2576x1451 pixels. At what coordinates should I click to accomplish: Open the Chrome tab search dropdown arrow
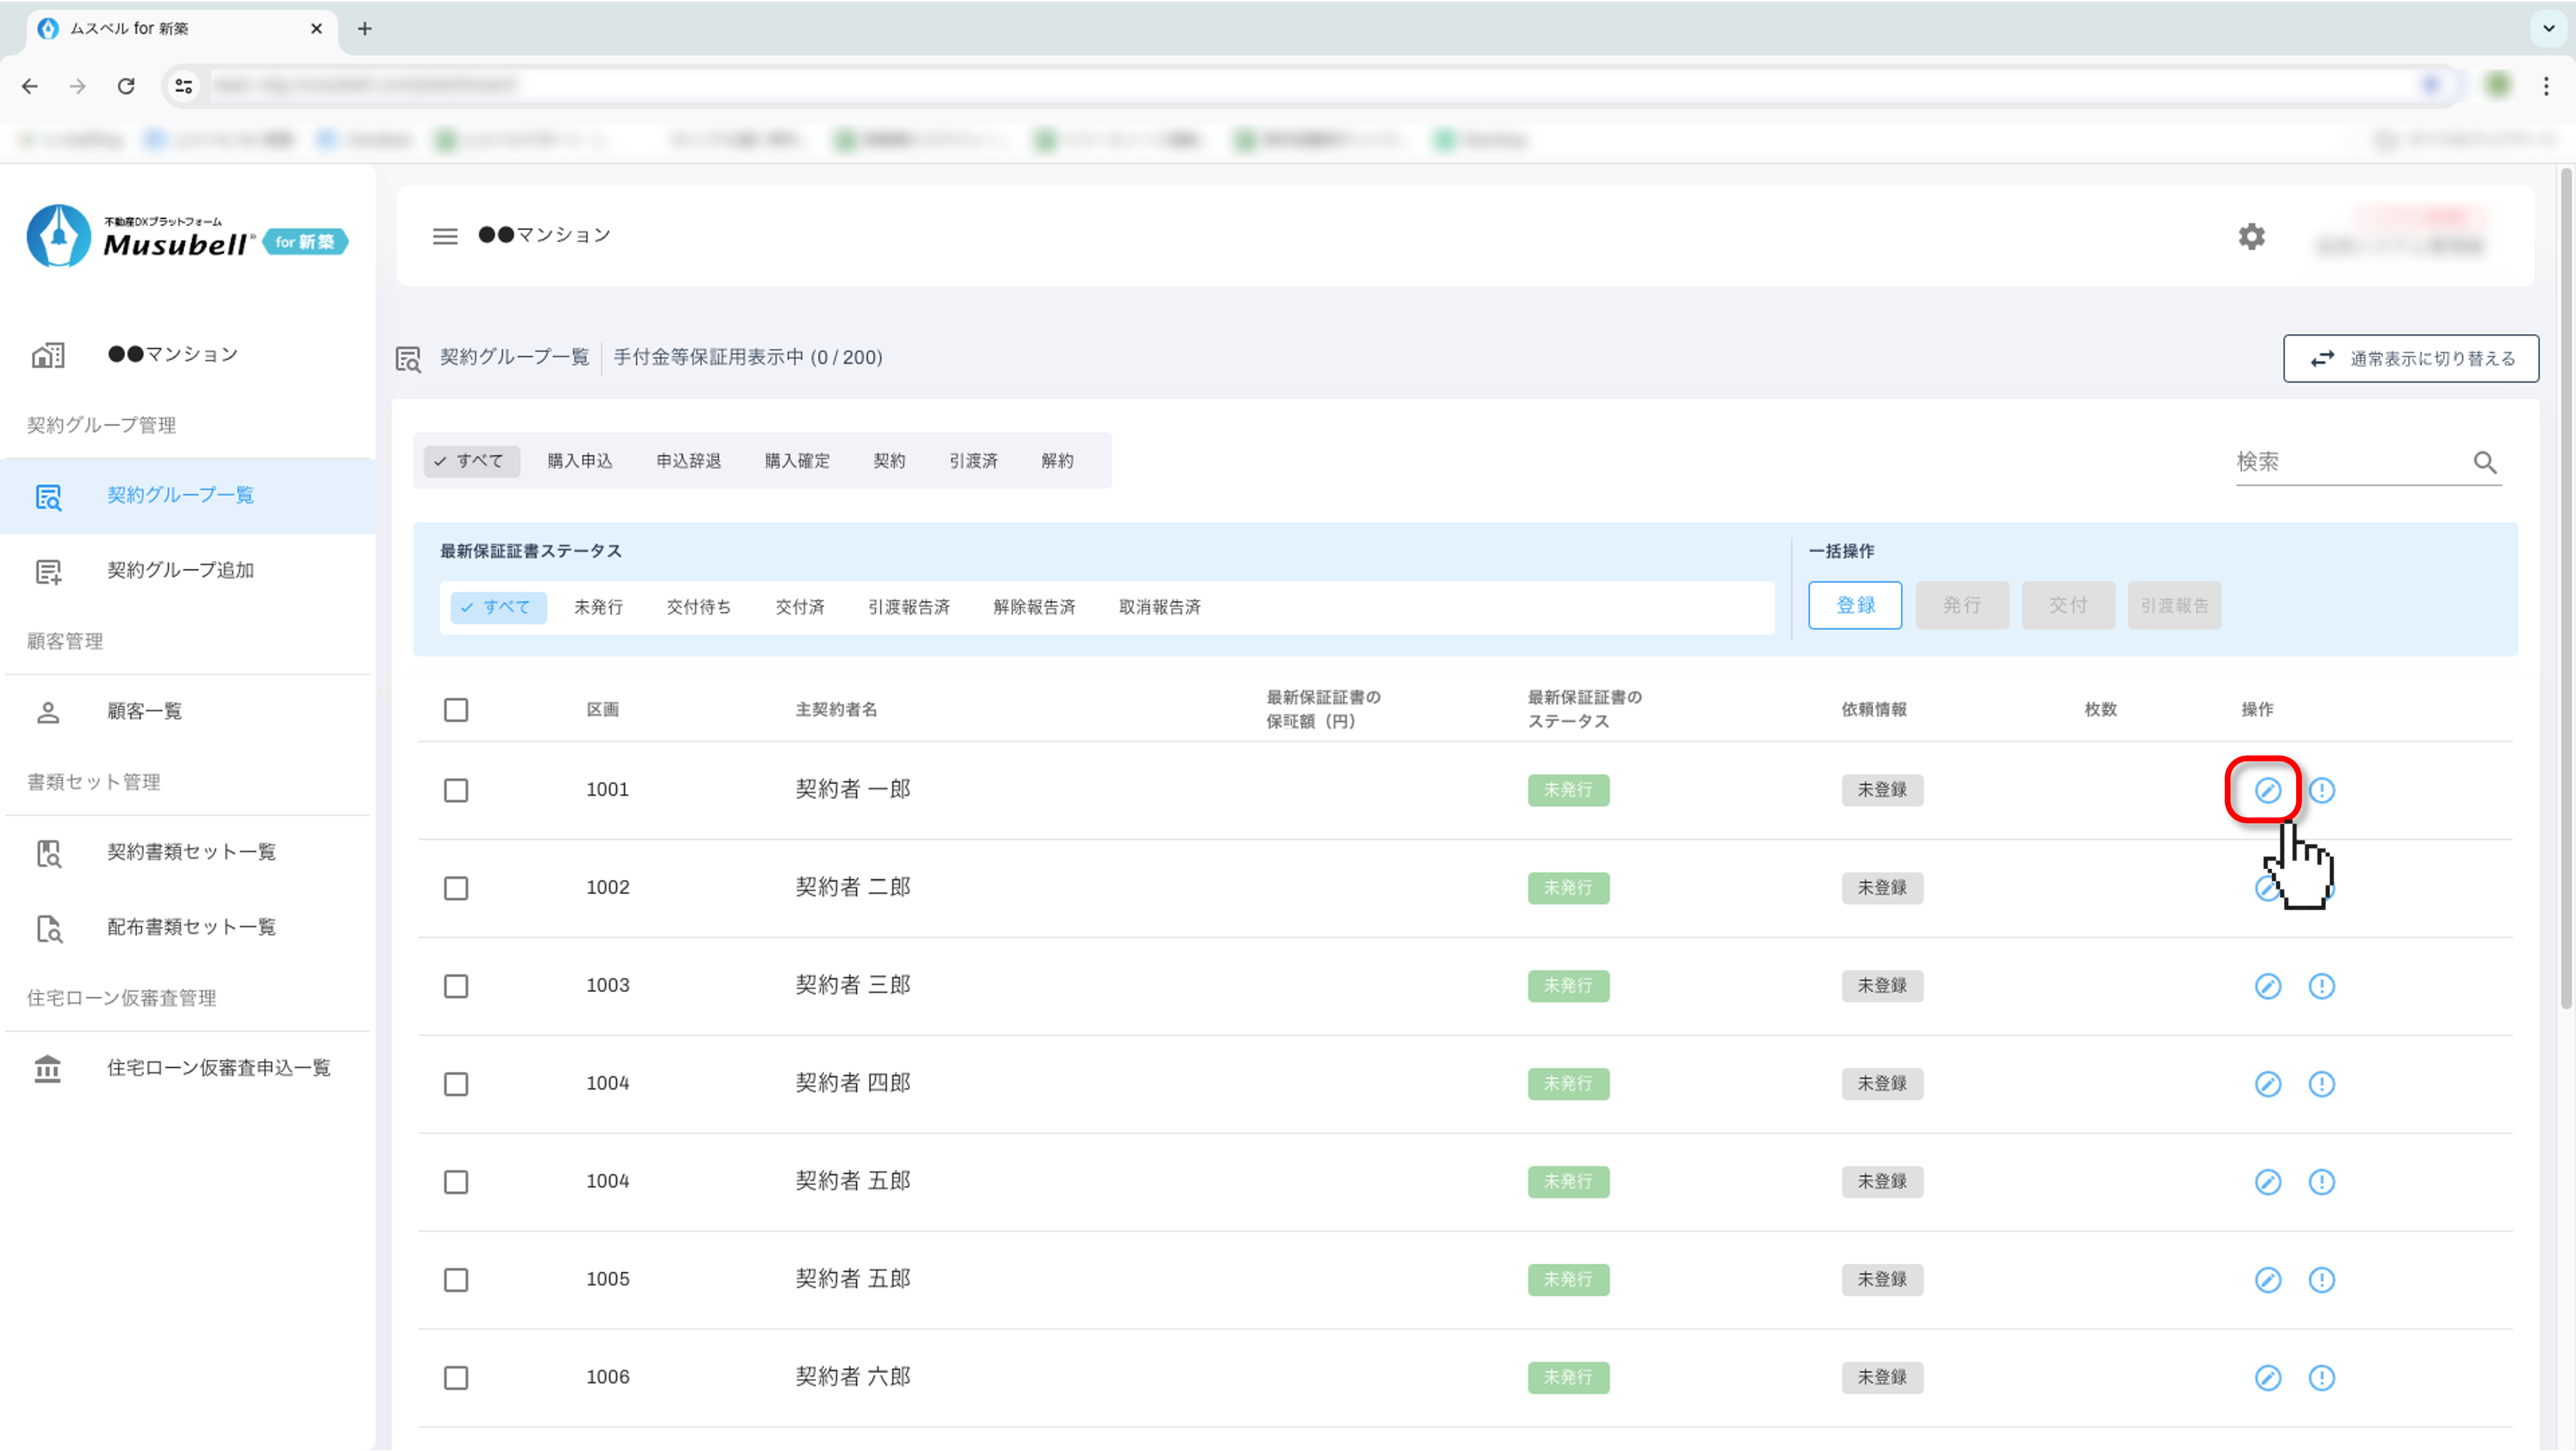(x=2548, y=28)
